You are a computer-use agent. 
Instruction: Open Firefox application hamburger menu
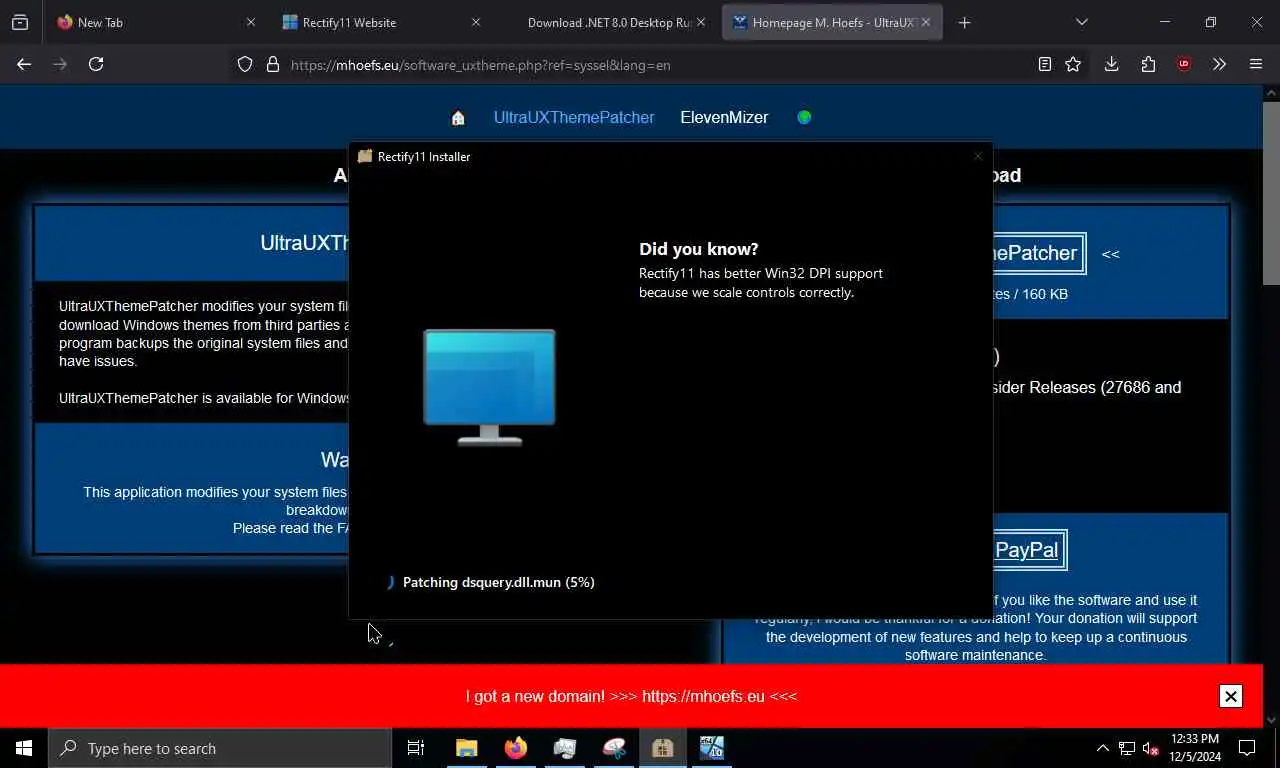click(x=1256, y=64)
